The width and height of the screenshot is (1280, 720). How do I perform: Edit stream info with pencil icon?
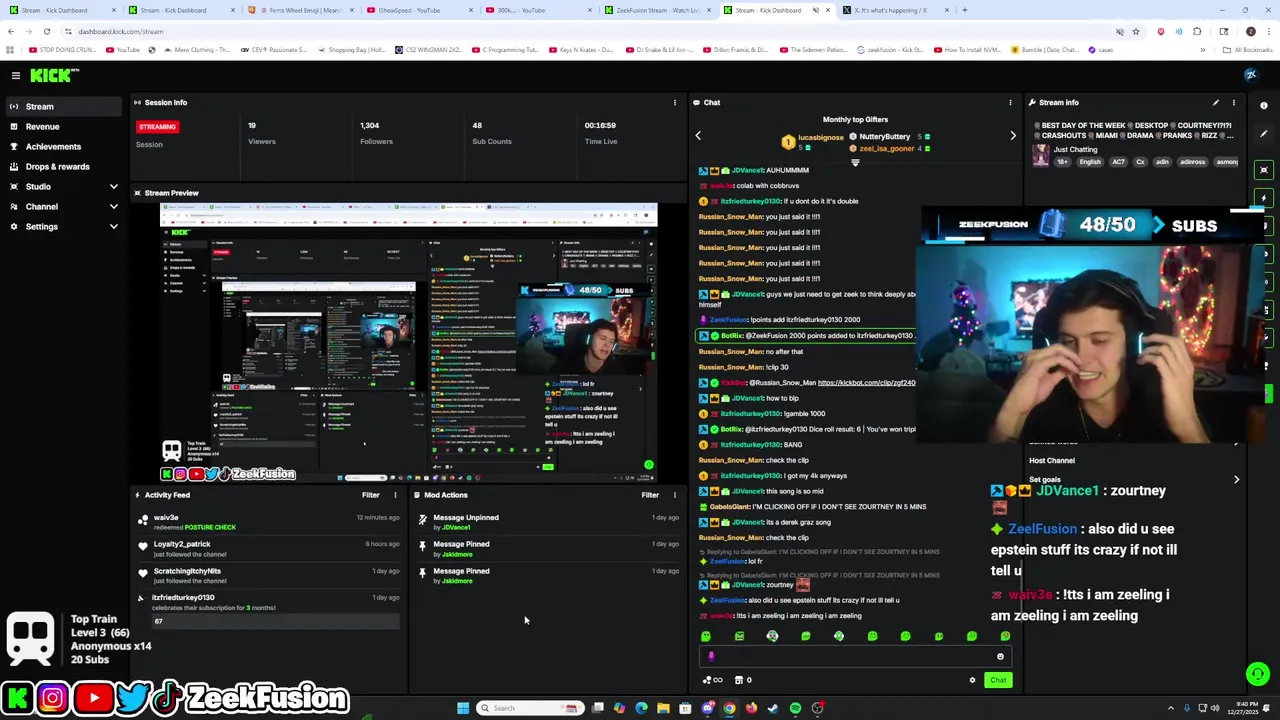click(1216, 102)
